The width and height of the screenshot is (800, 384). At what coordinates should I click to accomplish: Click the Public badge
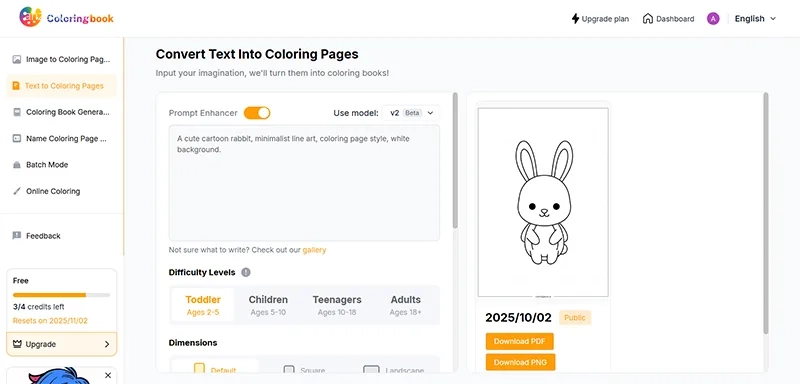point(575,318)
